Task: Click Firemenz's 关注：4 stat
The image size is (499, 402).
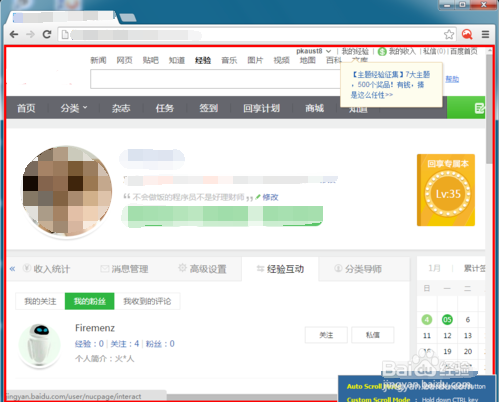Action: (x=125, y=344)
